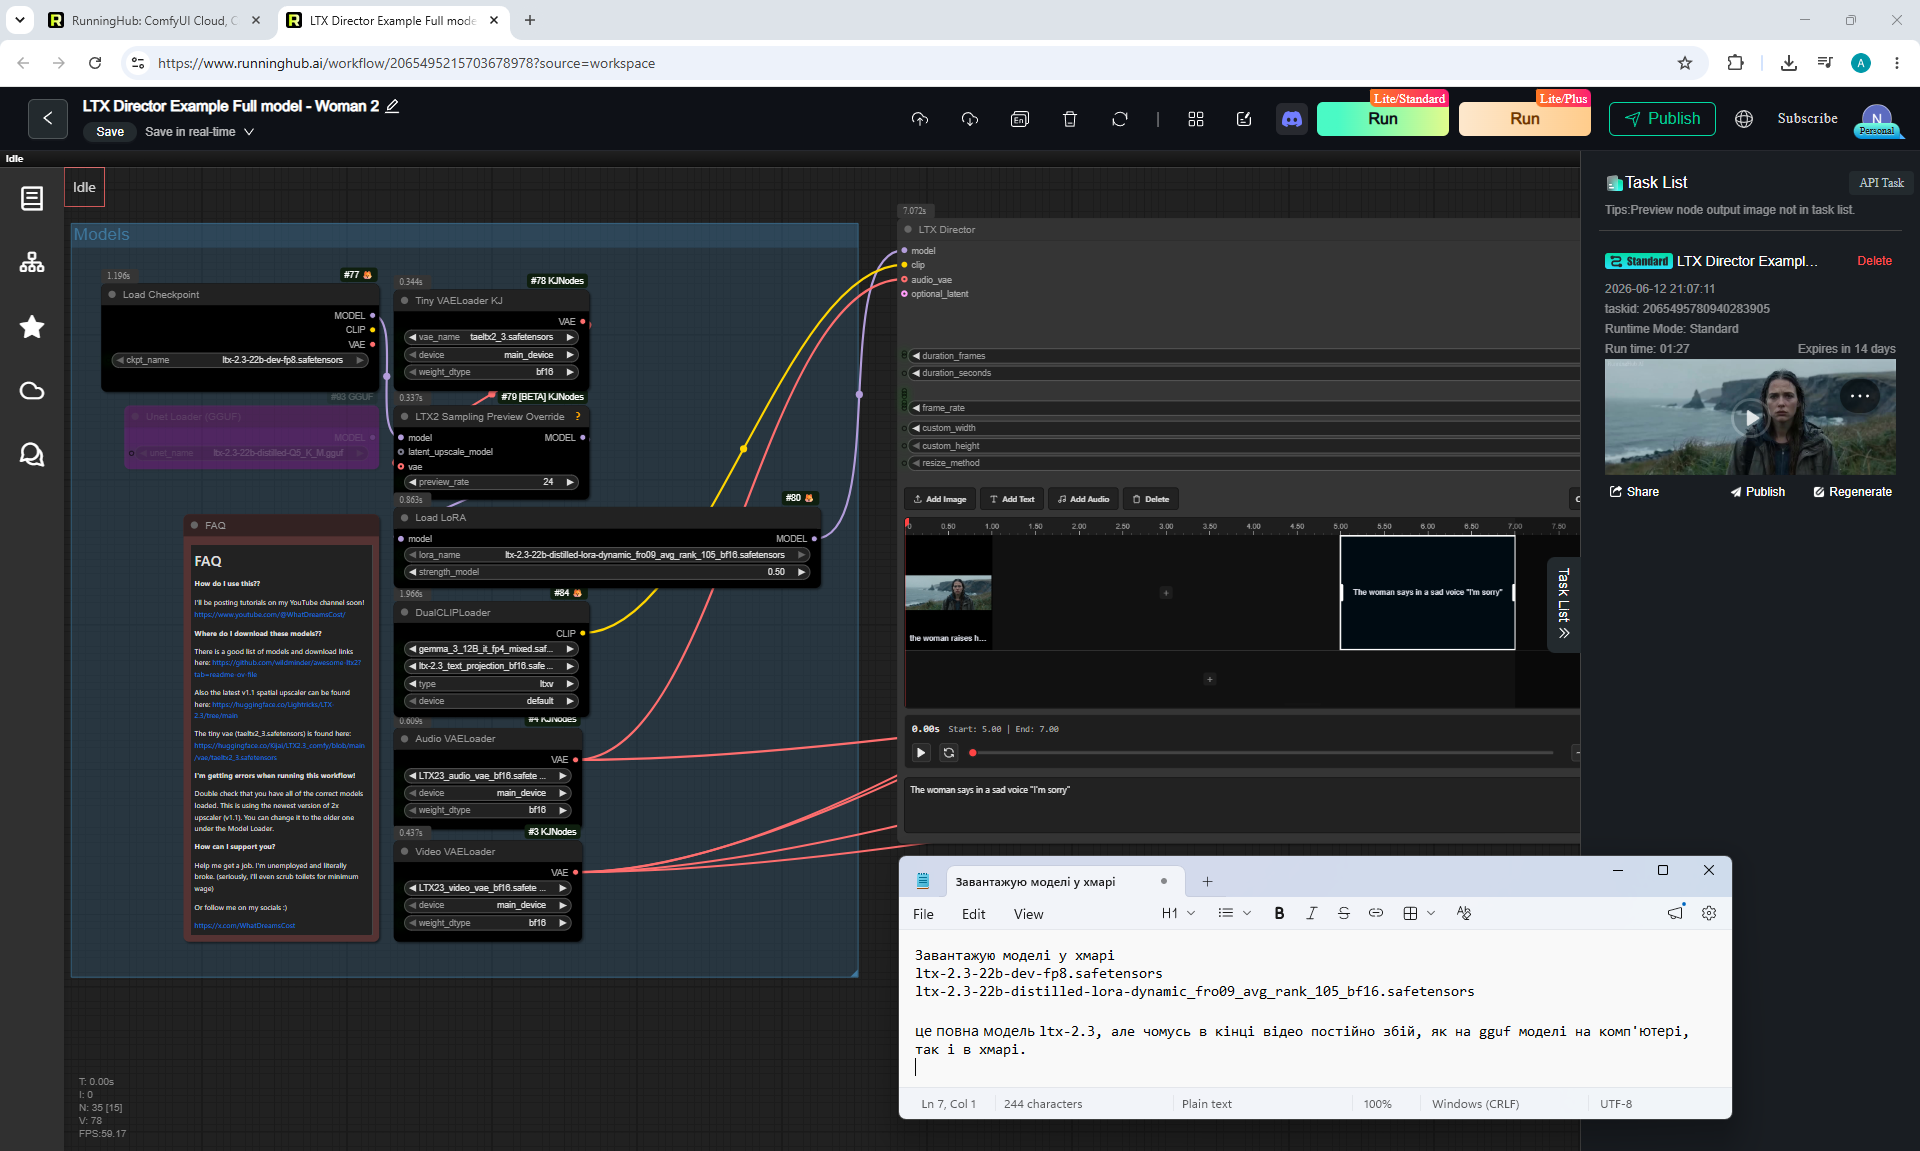Open the node tree icon in the left sidebar

[x=32, y=262]
